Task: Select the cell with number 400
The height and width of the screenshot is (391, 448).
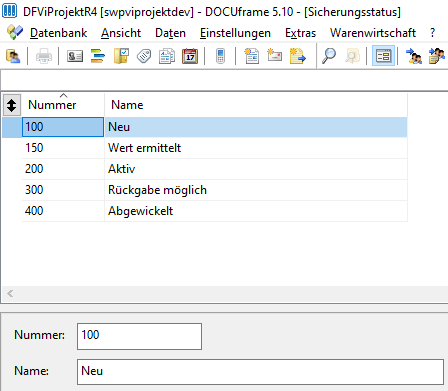Action: (63, 211)
